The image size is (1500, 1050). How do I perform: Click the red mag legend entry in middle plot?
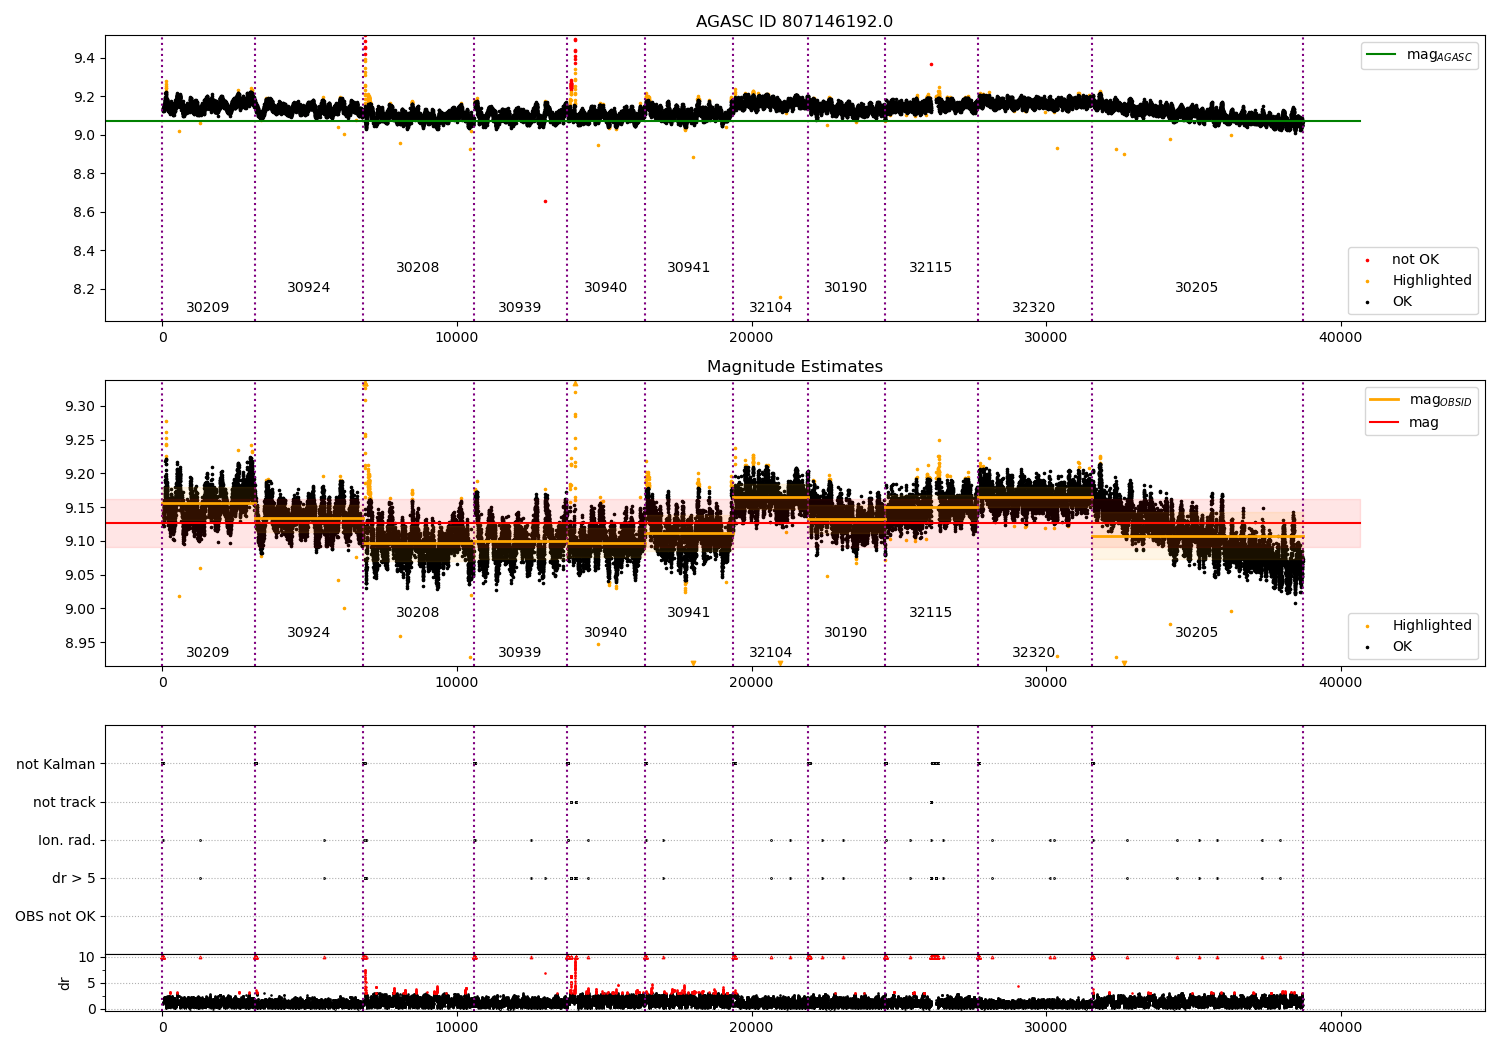[x=1405, y=422]
